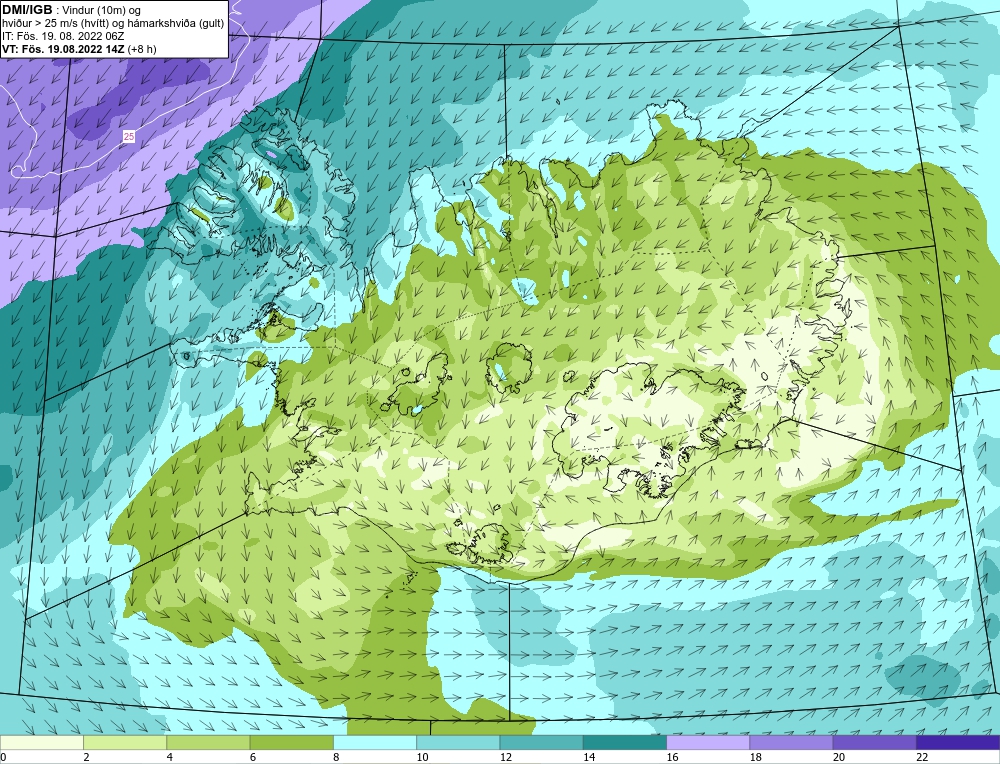
Task: Click the 0–2 m/s pale yellow legend swatch
Action: point(42,743)
